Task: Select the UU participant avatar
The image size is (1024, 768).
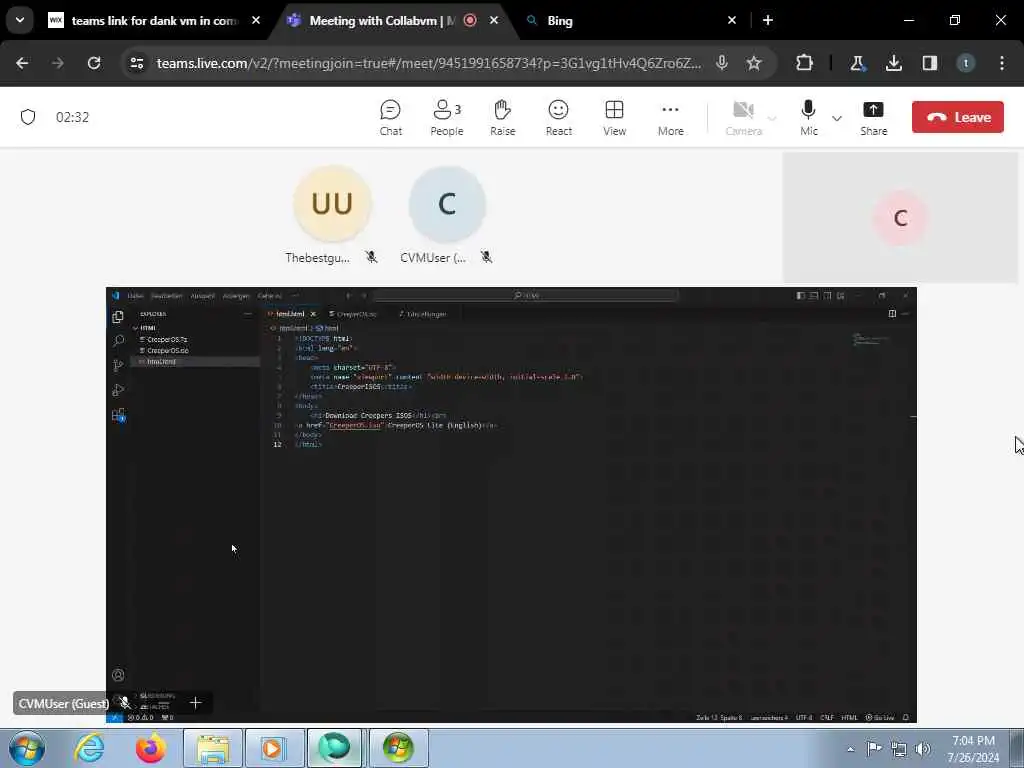Action: tap(332, 204)
